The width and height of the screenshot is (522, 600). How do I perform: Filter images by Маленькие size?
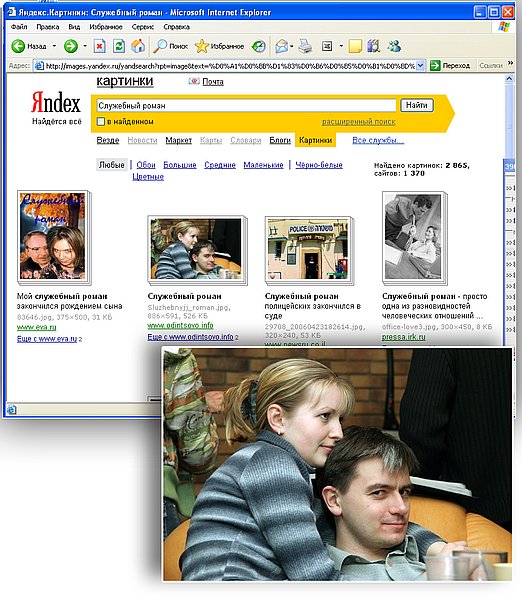point(263,165)
